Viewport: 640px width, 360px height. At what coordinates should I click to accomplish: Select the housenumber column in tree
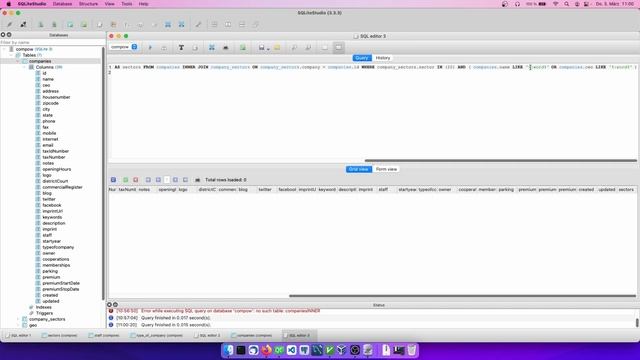(x=56, y=97)
